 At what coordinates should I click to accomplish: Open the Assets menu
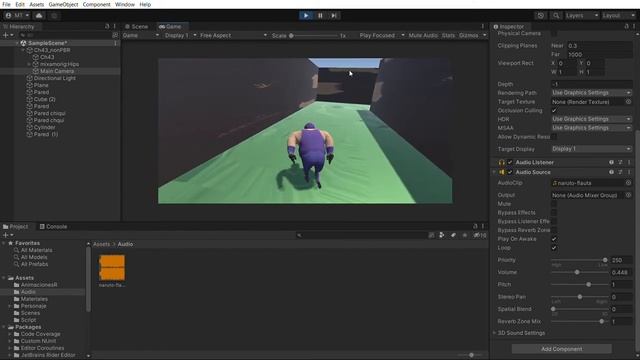37,4
